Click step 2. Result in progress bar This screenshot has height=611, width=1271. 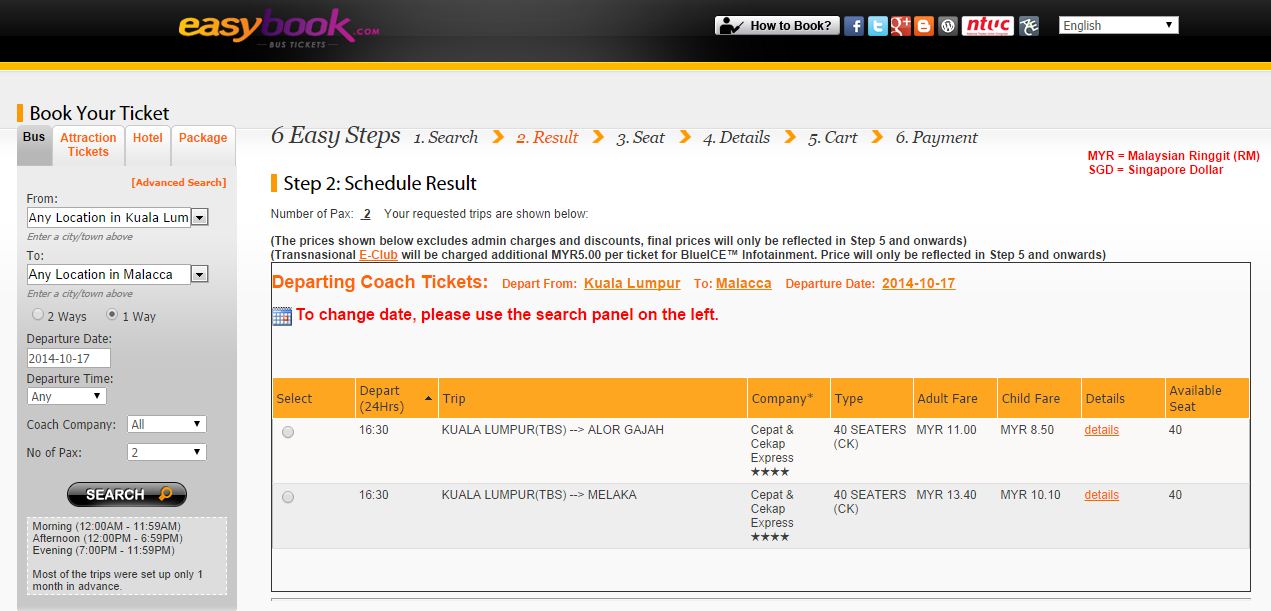547,138
